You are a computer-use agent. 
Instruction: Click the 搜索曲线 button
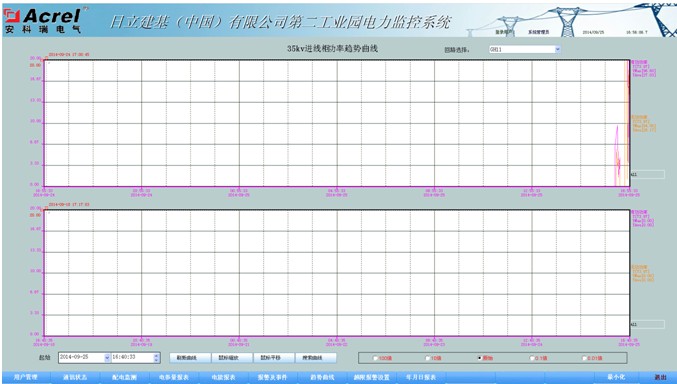315,358
